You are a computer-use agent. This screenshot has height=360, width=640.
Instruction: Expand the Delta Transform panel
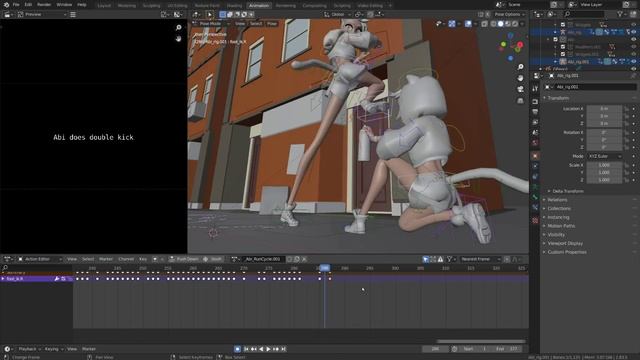point(567,191)
